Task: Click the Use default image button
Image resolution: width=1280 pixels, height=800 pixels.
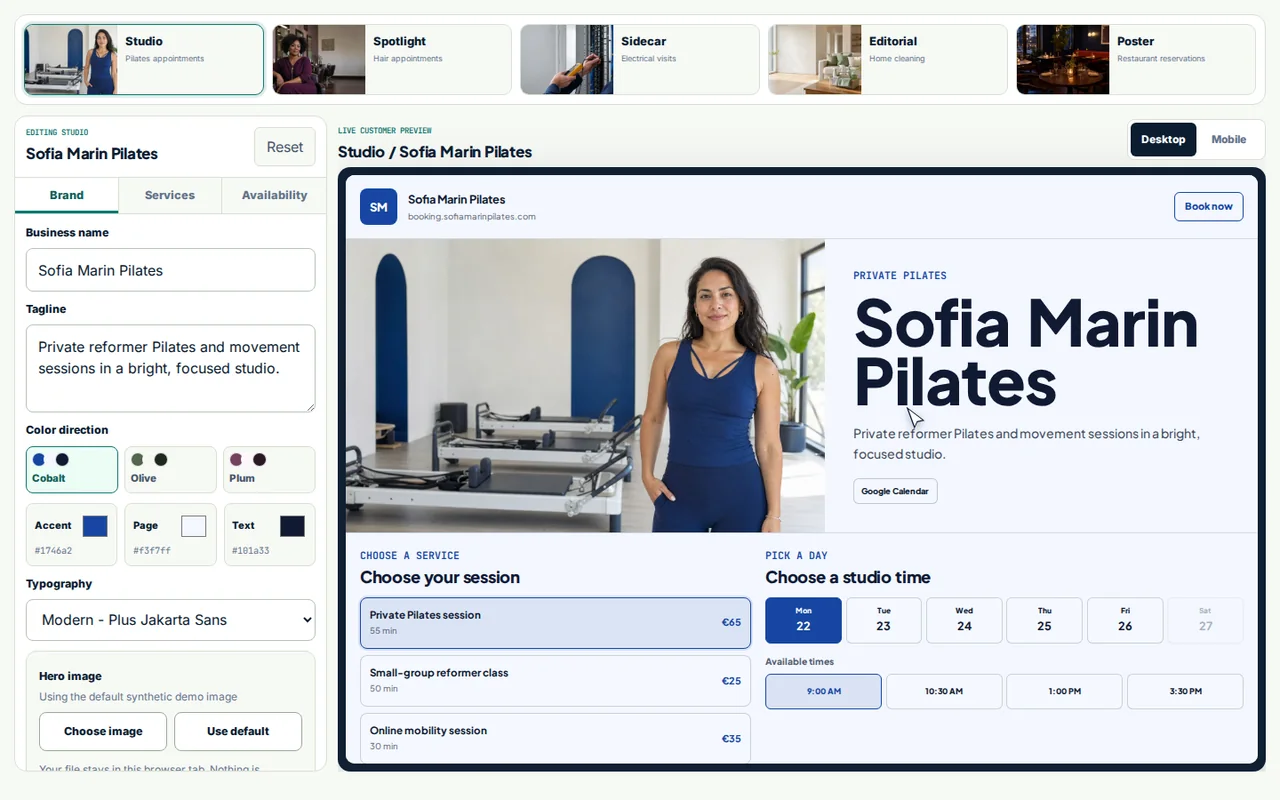Action: (238, 731)
